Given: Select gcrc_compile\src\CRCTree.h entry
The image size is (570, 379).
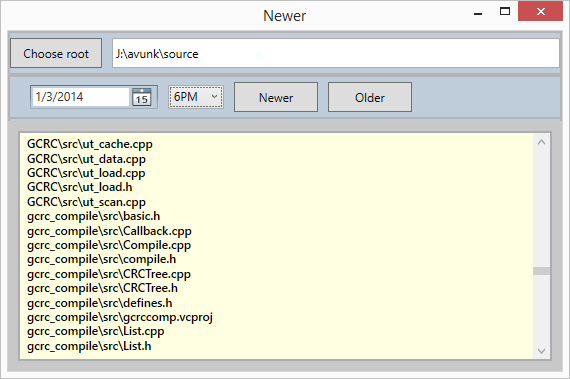Looking at the screenshot, I should [x=102, y=288].
